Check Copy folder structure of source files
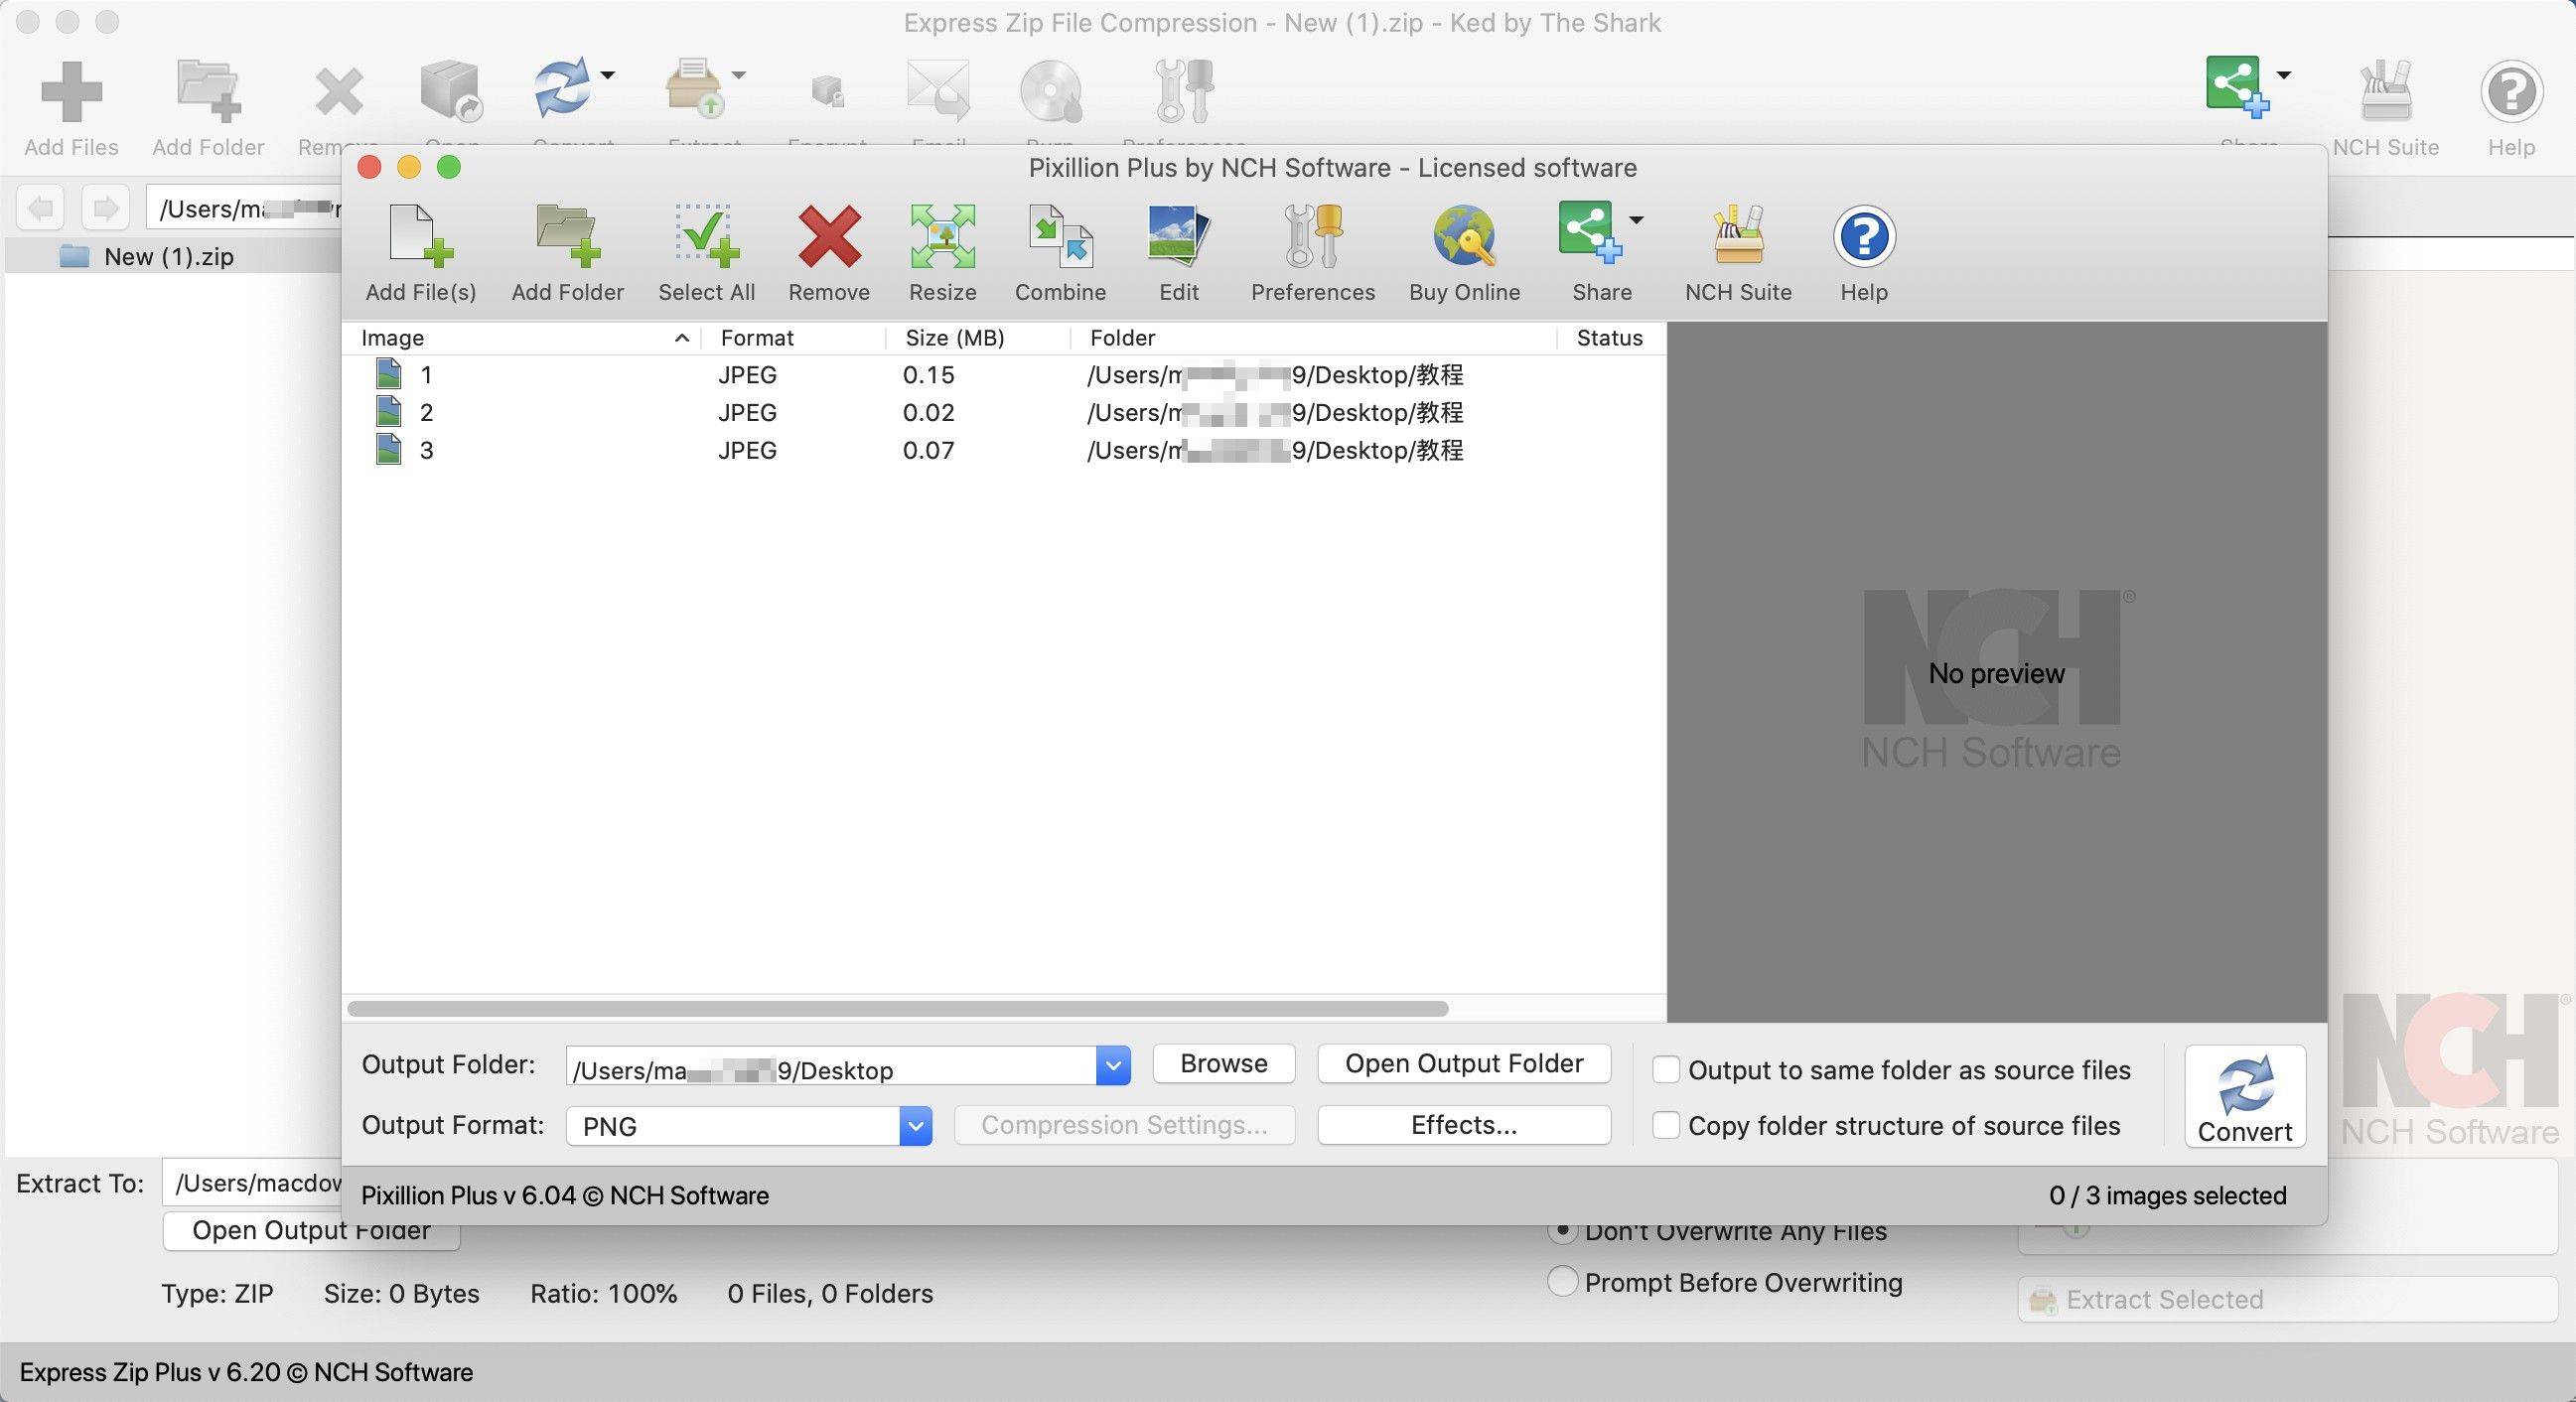The height and width of the screenshot is (1402, 2576). [1666, 1125]
